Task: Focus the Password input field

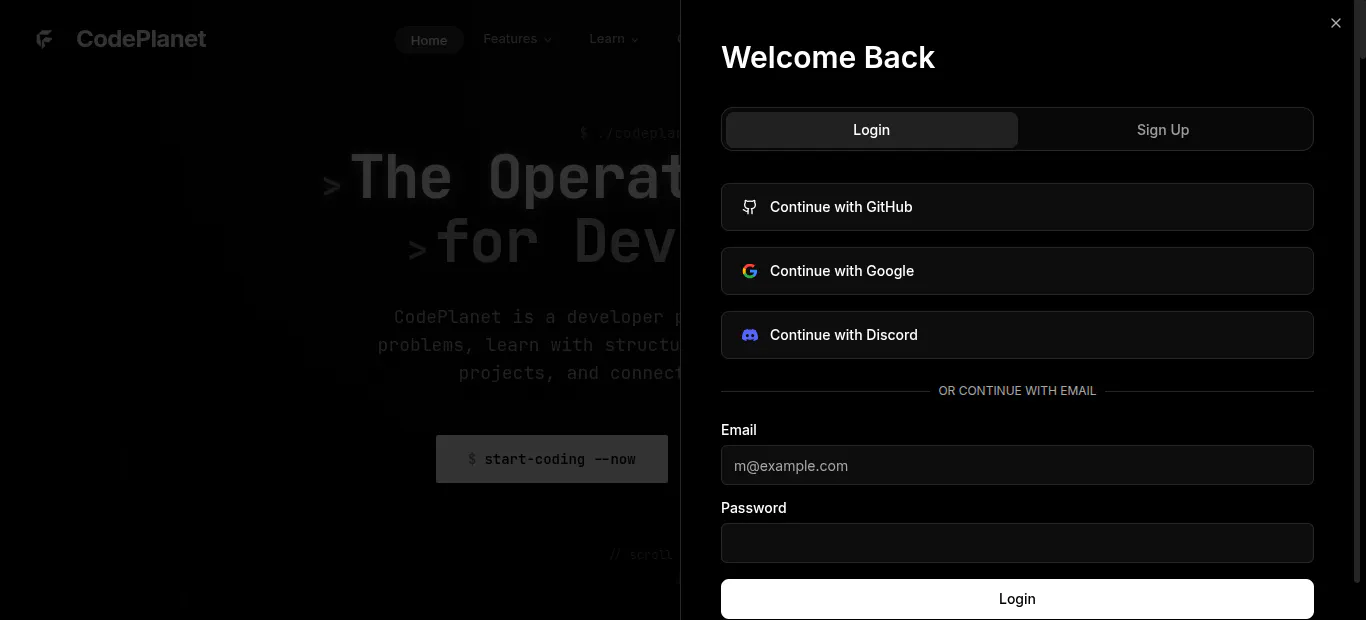Action: click(x=1017, y=543)
